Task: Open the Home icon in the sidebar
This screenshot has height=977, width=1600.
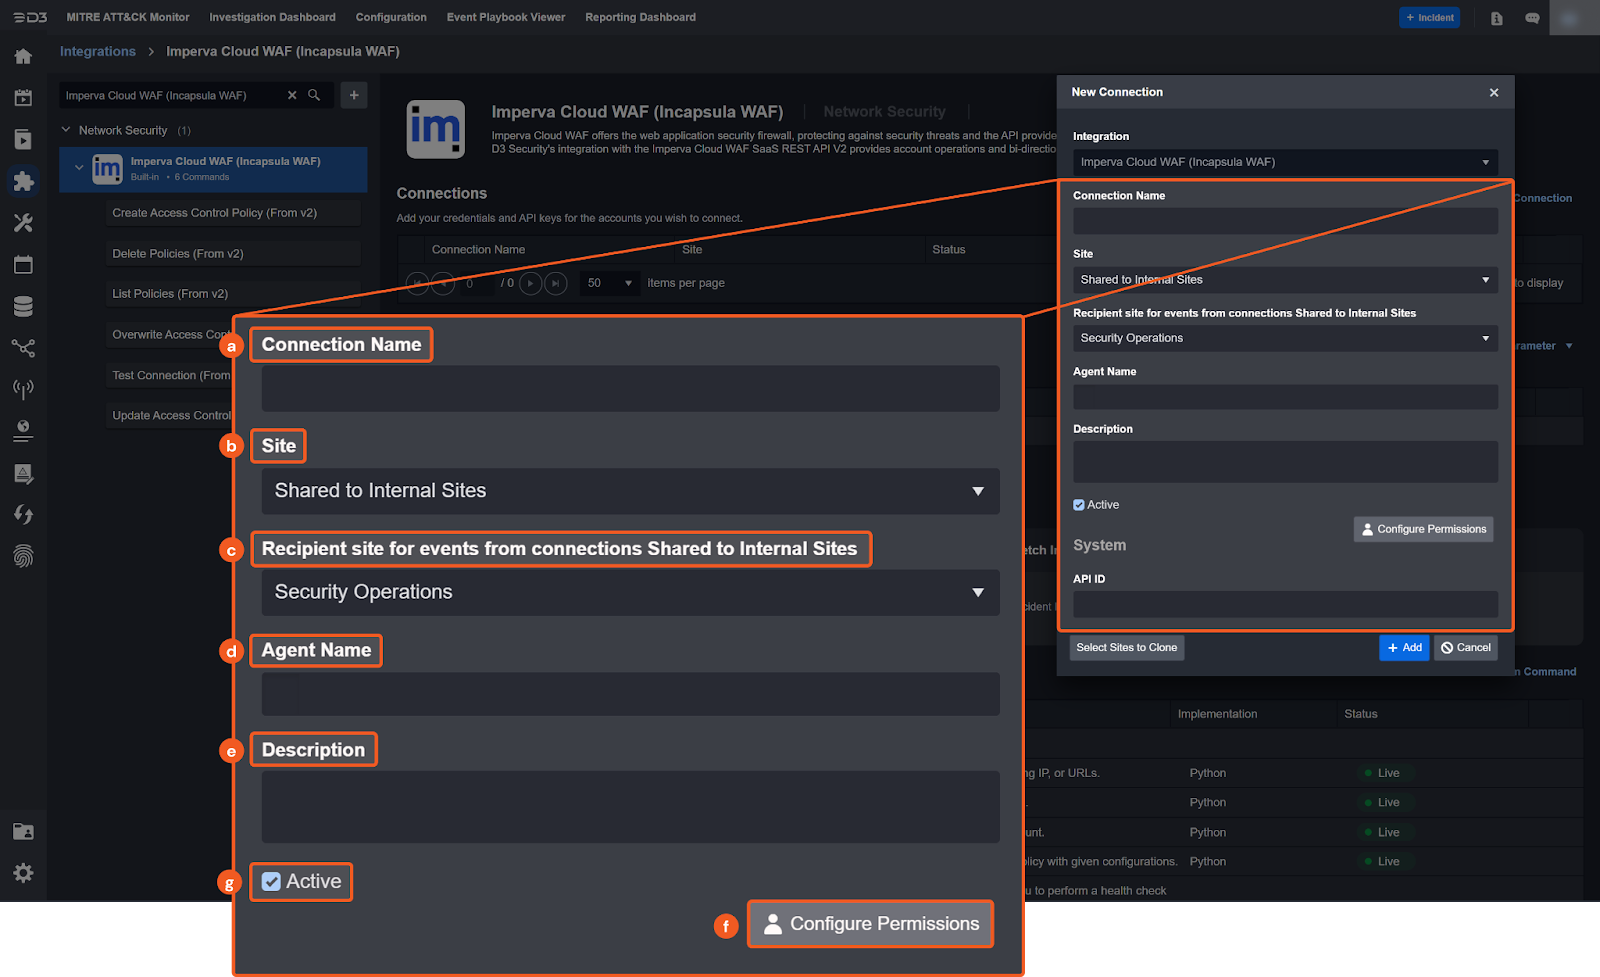Action: coord(23,56)
